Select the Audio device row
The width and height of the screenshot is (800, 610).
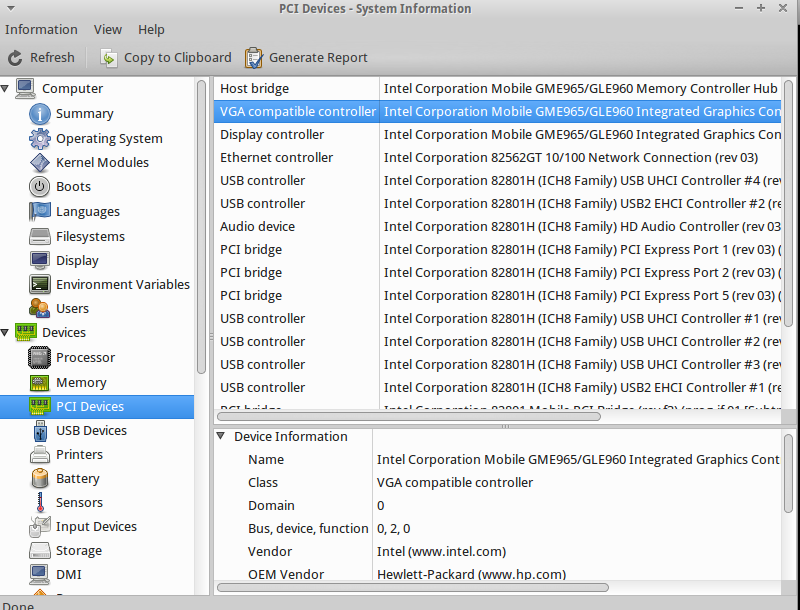[257, 227]
